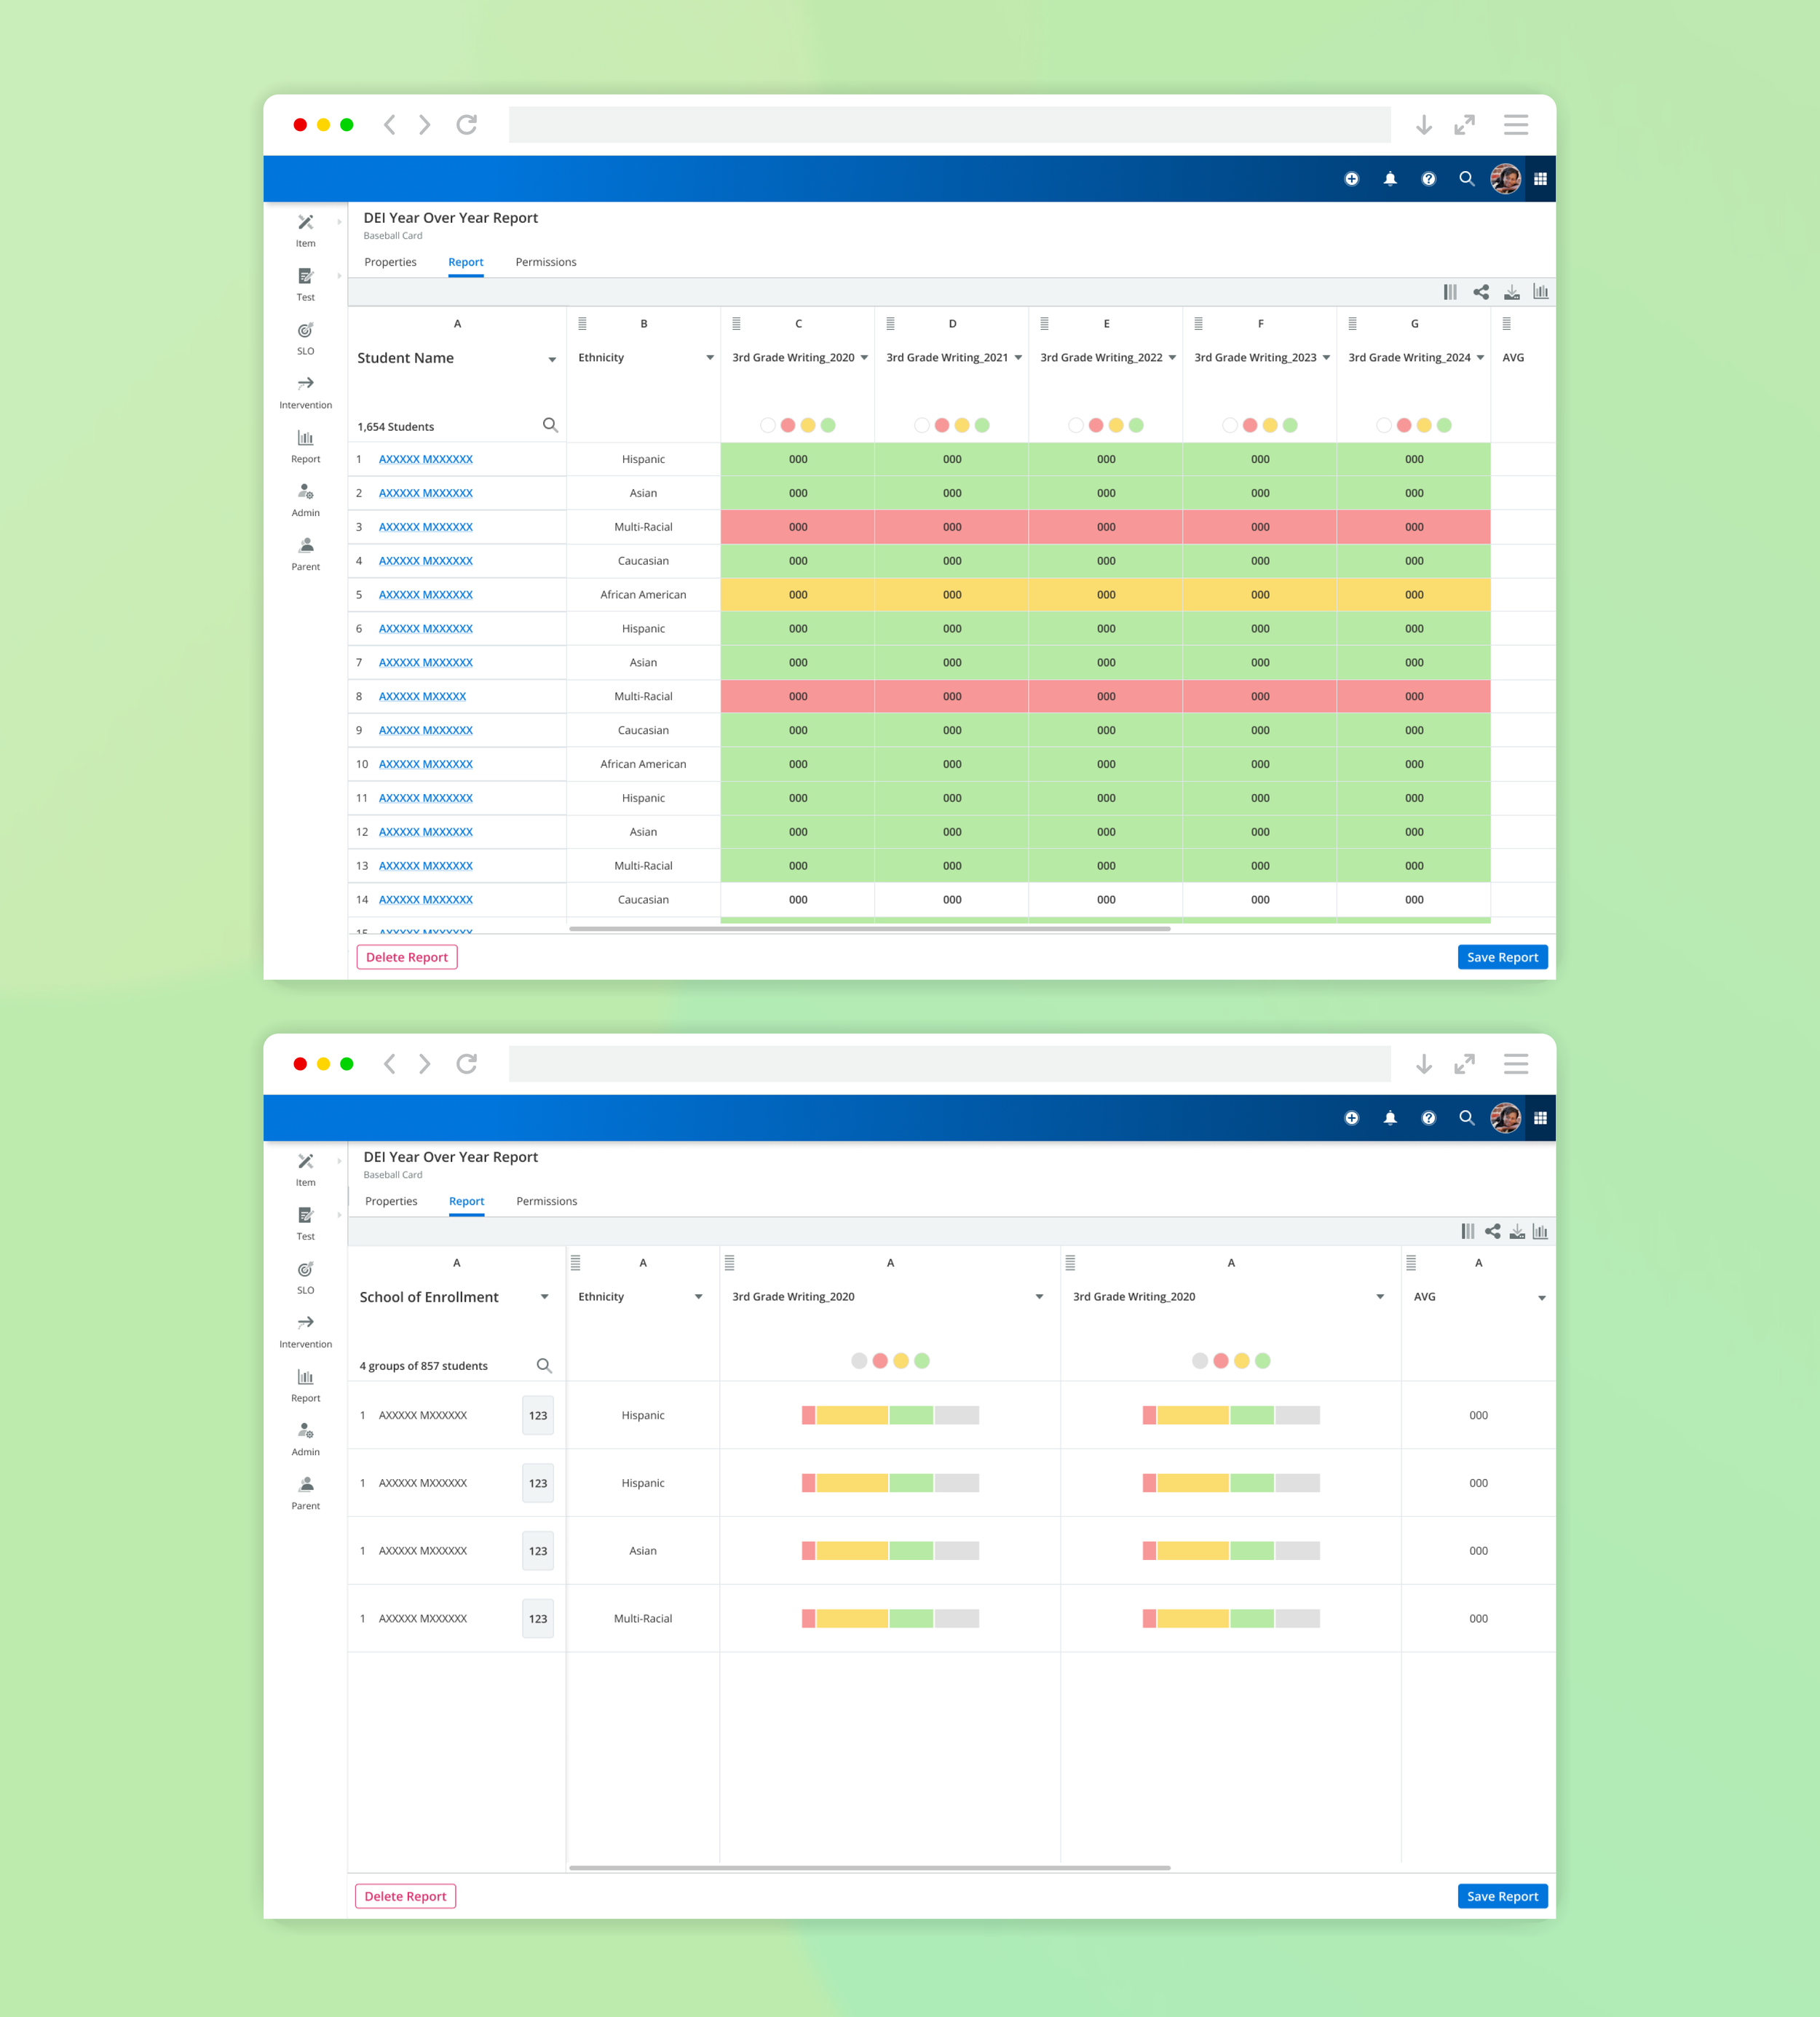Open share icon above the Student Name table
This screenshot has height=2017, width=1820.
[x=1481, y=292]
